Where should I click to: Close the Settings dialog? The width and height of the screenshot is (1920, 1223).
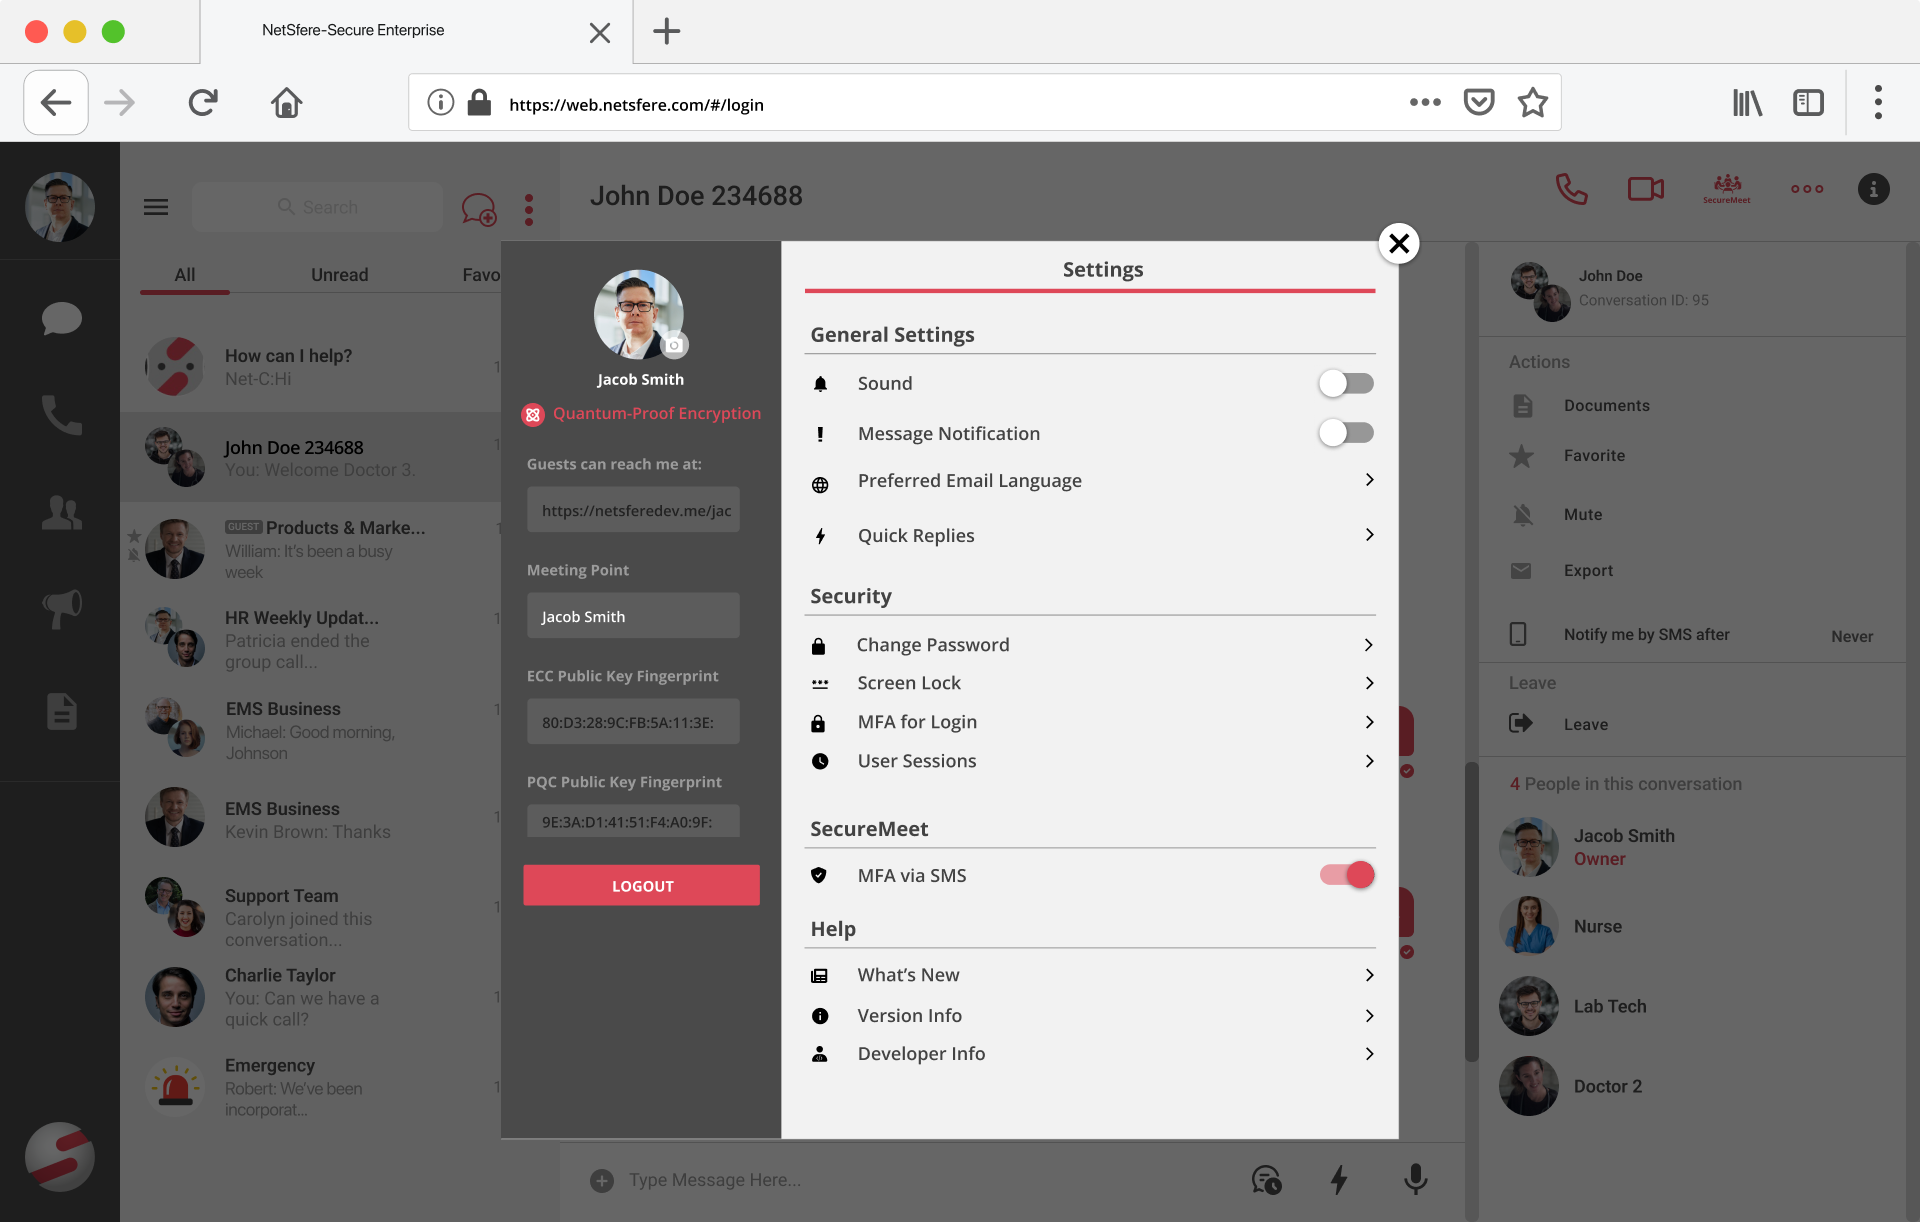tap(1399, 243)
